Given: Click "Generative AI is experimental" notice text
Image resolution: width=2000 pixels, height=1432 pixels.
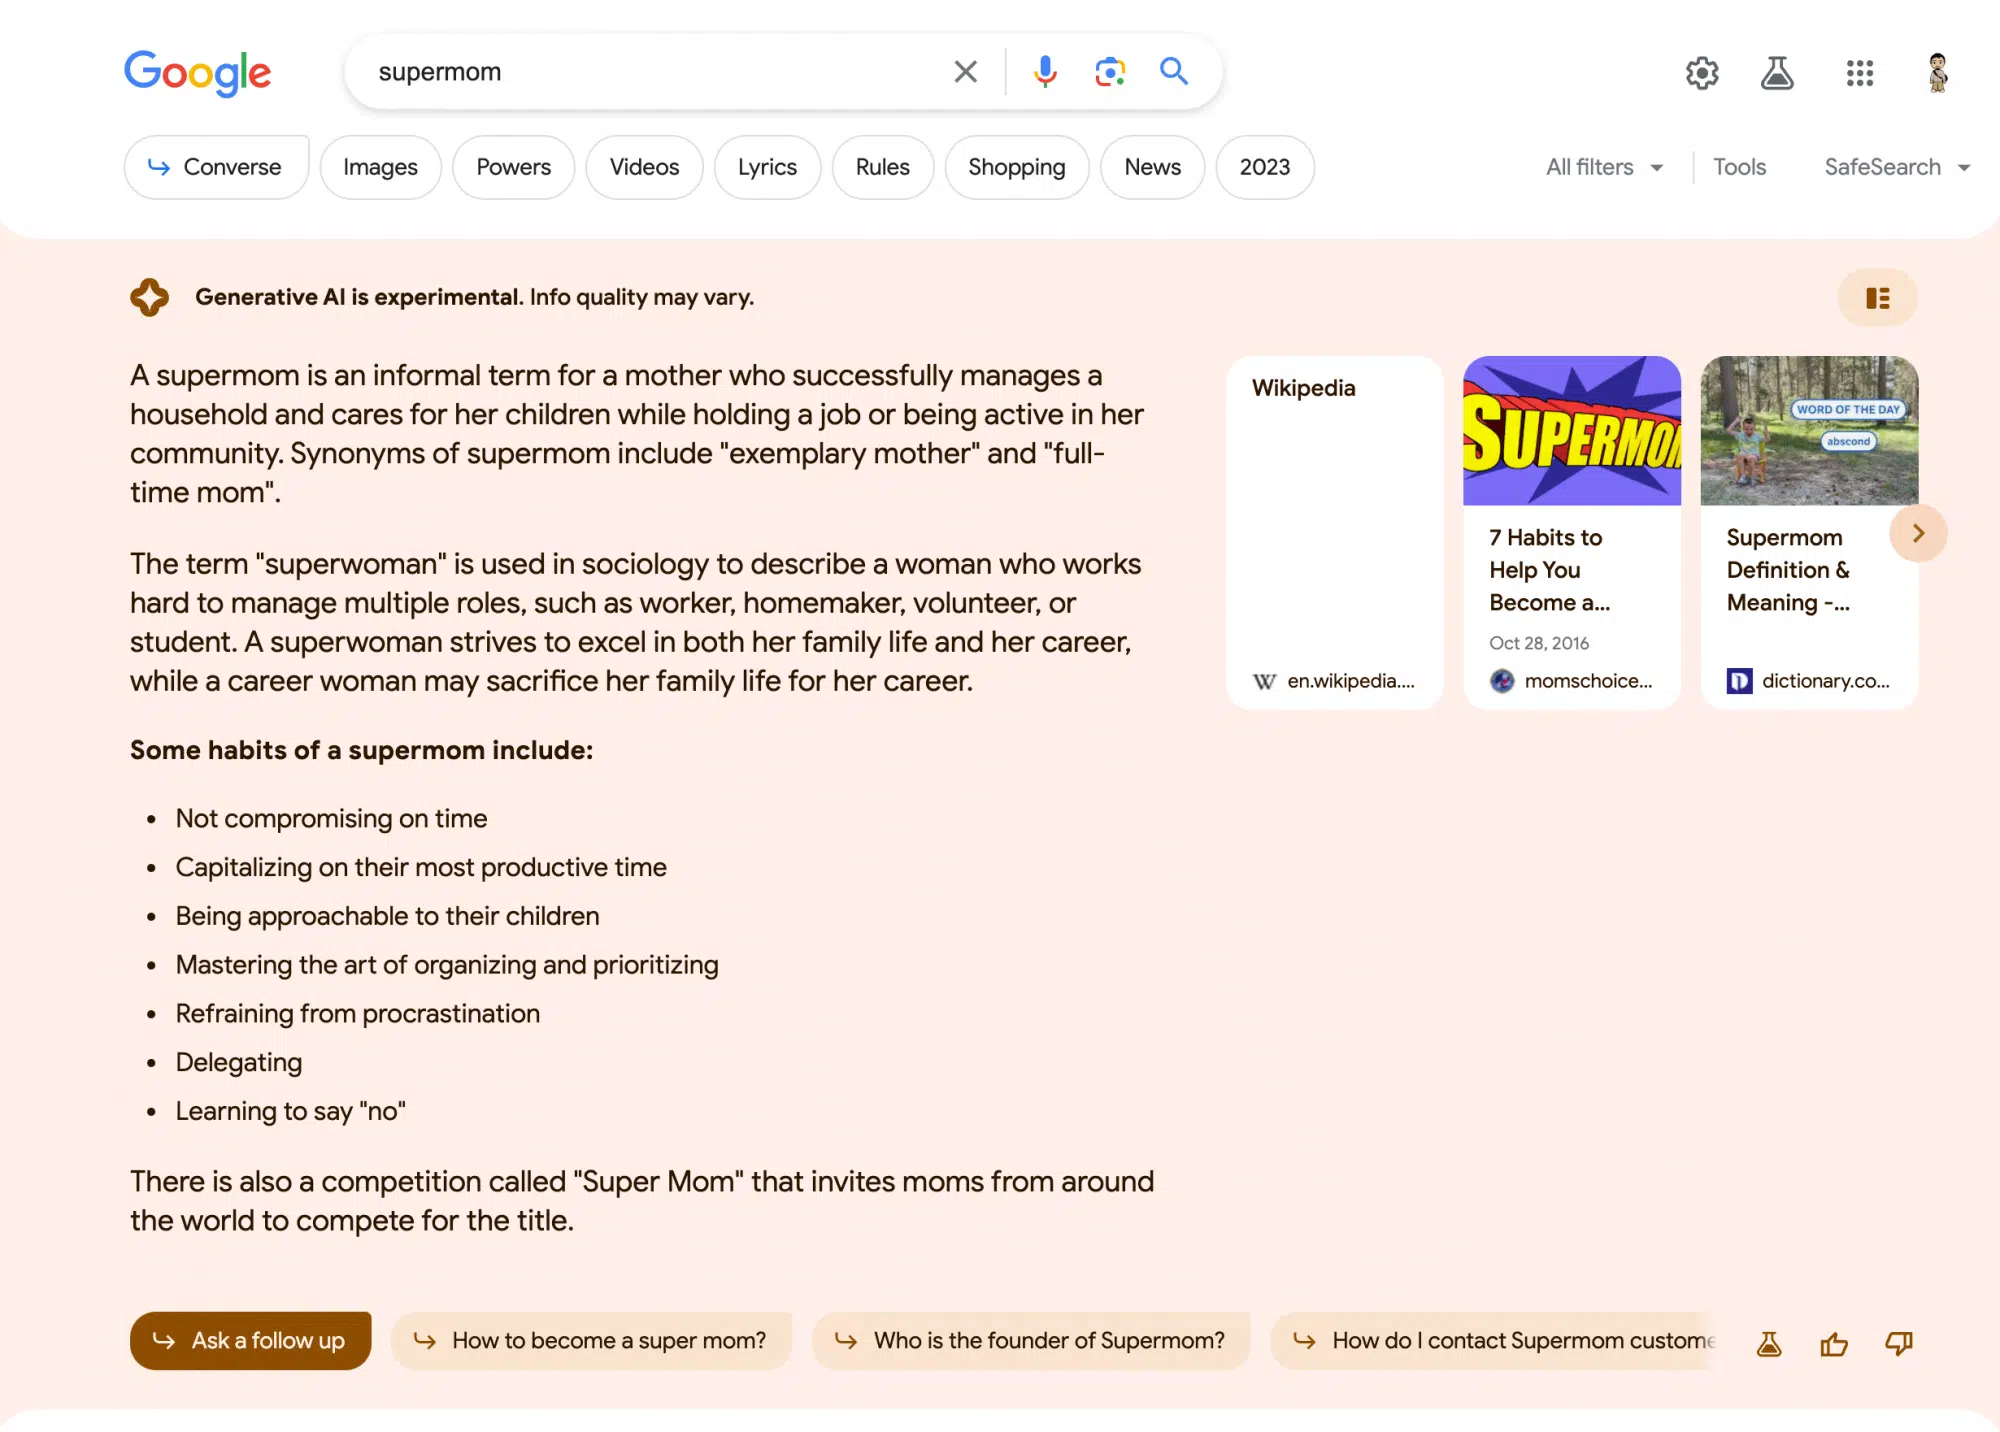Looking at the screenshot, I should tap(359, 297).
